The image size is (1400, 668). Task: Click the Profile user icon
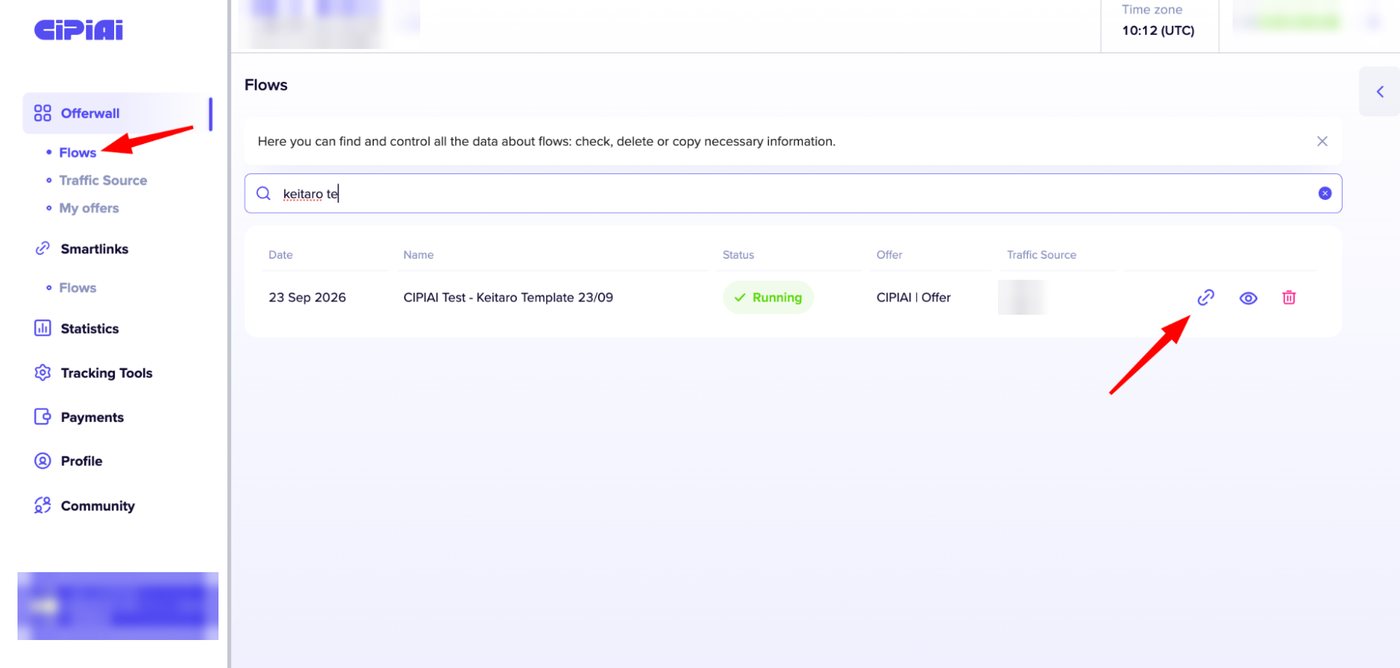[x=42, y=461]
